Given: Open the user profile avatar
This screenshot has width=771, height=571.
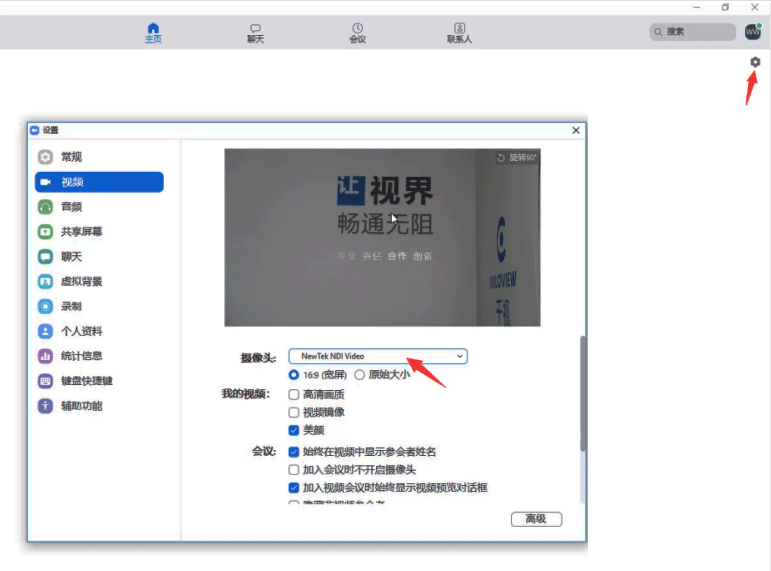Looking at the screenshot, I should pyautogui.click(x=753, y=31).
